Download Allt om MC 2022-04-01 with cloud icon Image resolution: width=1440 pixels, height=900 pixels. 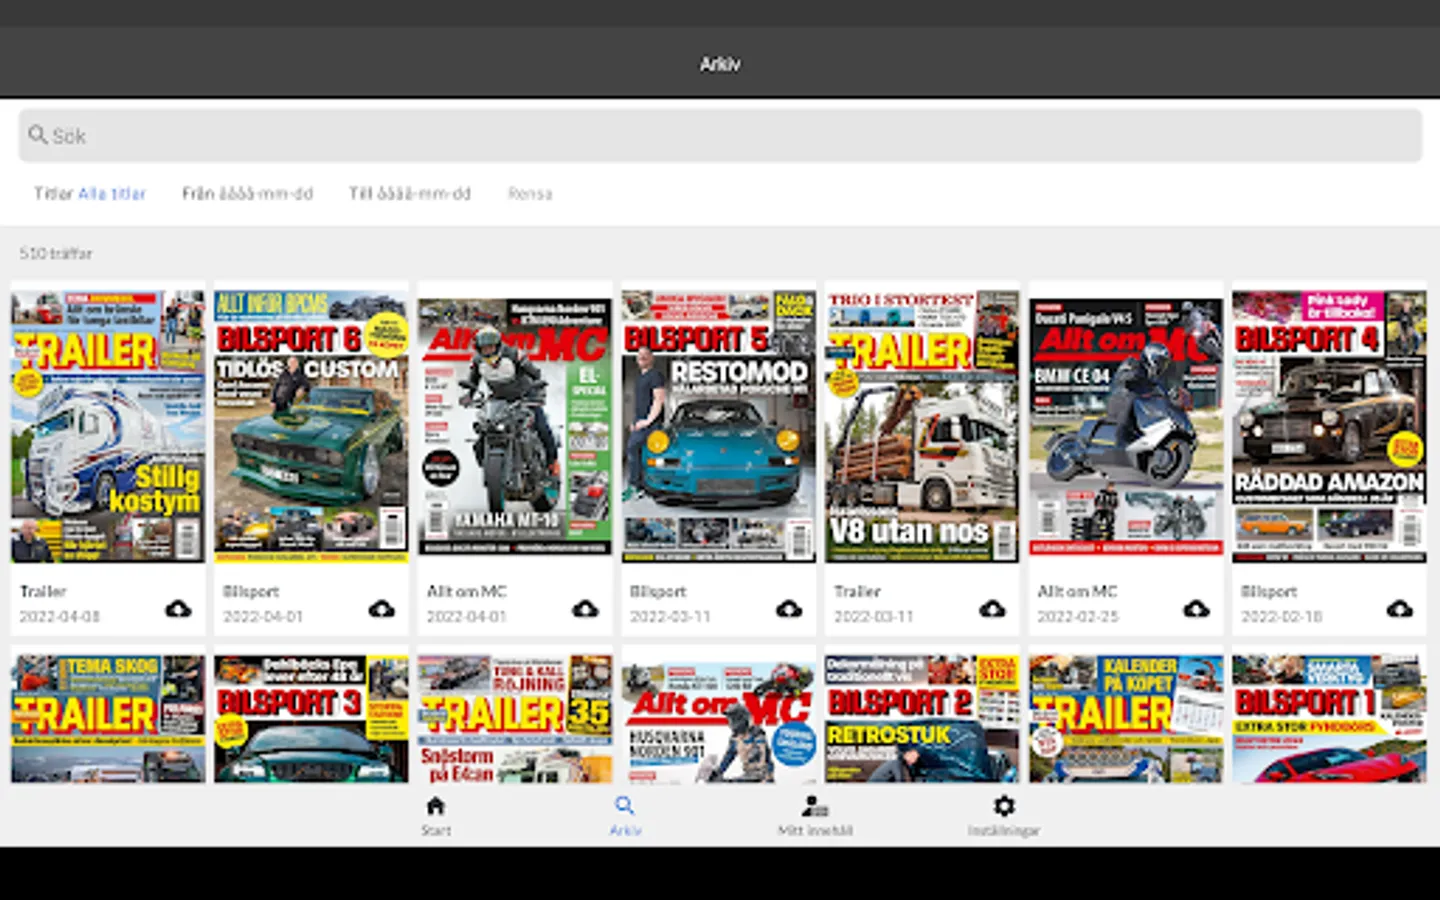585,609
